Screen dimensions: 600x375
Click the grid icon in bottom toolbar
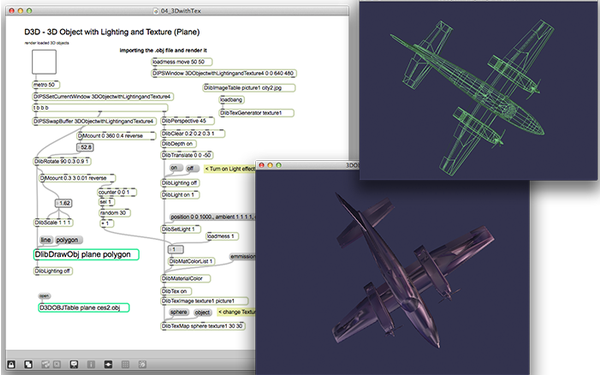(125, 364)
